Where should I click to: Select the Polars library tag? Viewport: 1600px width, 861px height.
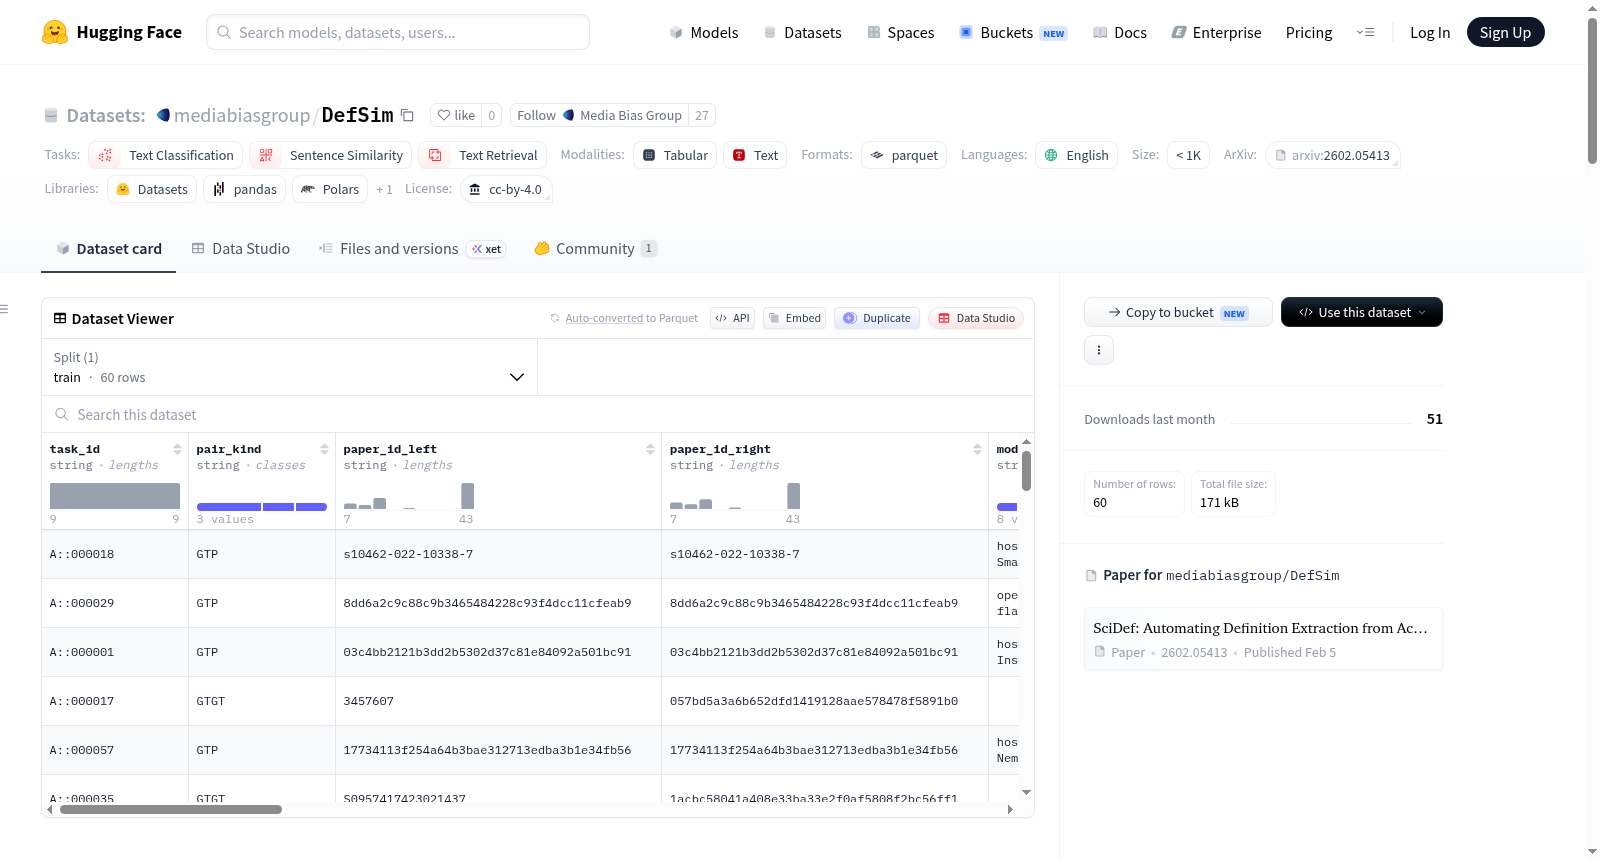[x=330, y=189]
